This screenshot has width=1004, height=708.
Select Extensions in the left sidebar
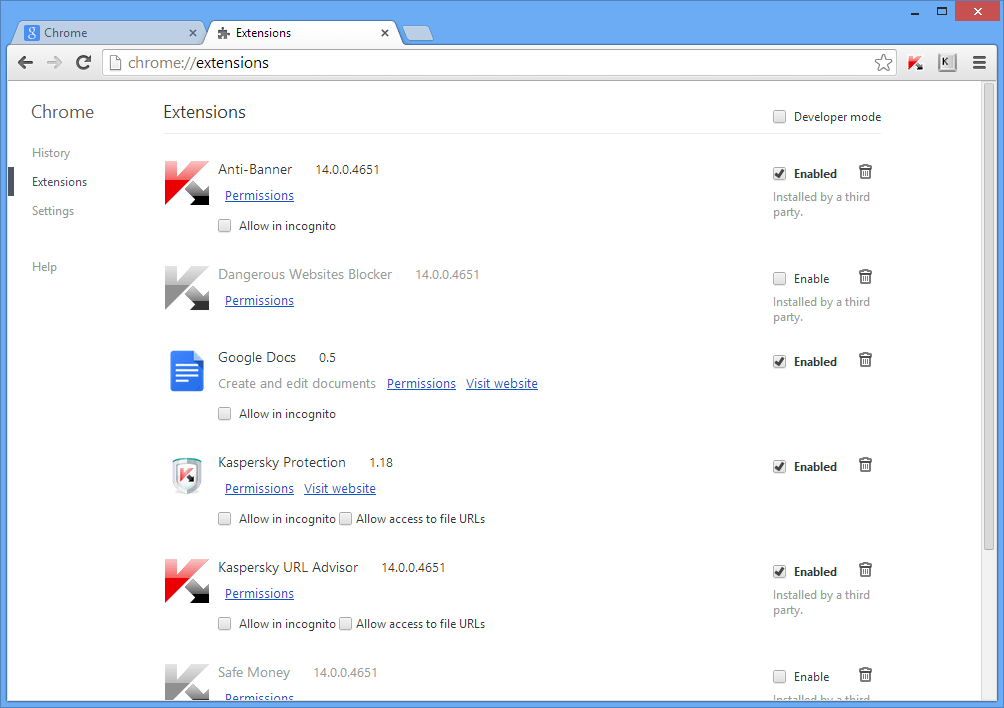coord(59,182)
